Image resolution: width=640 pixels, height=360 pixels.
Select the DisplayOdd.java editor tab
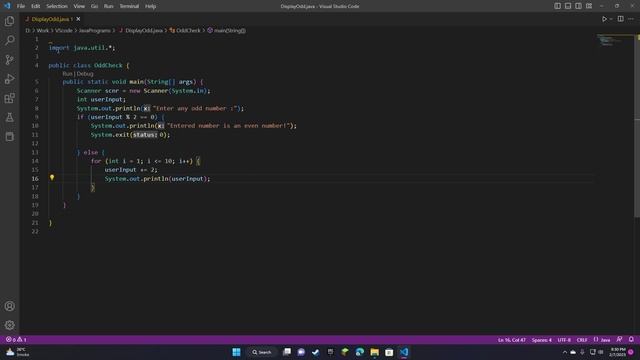point(51,19)
